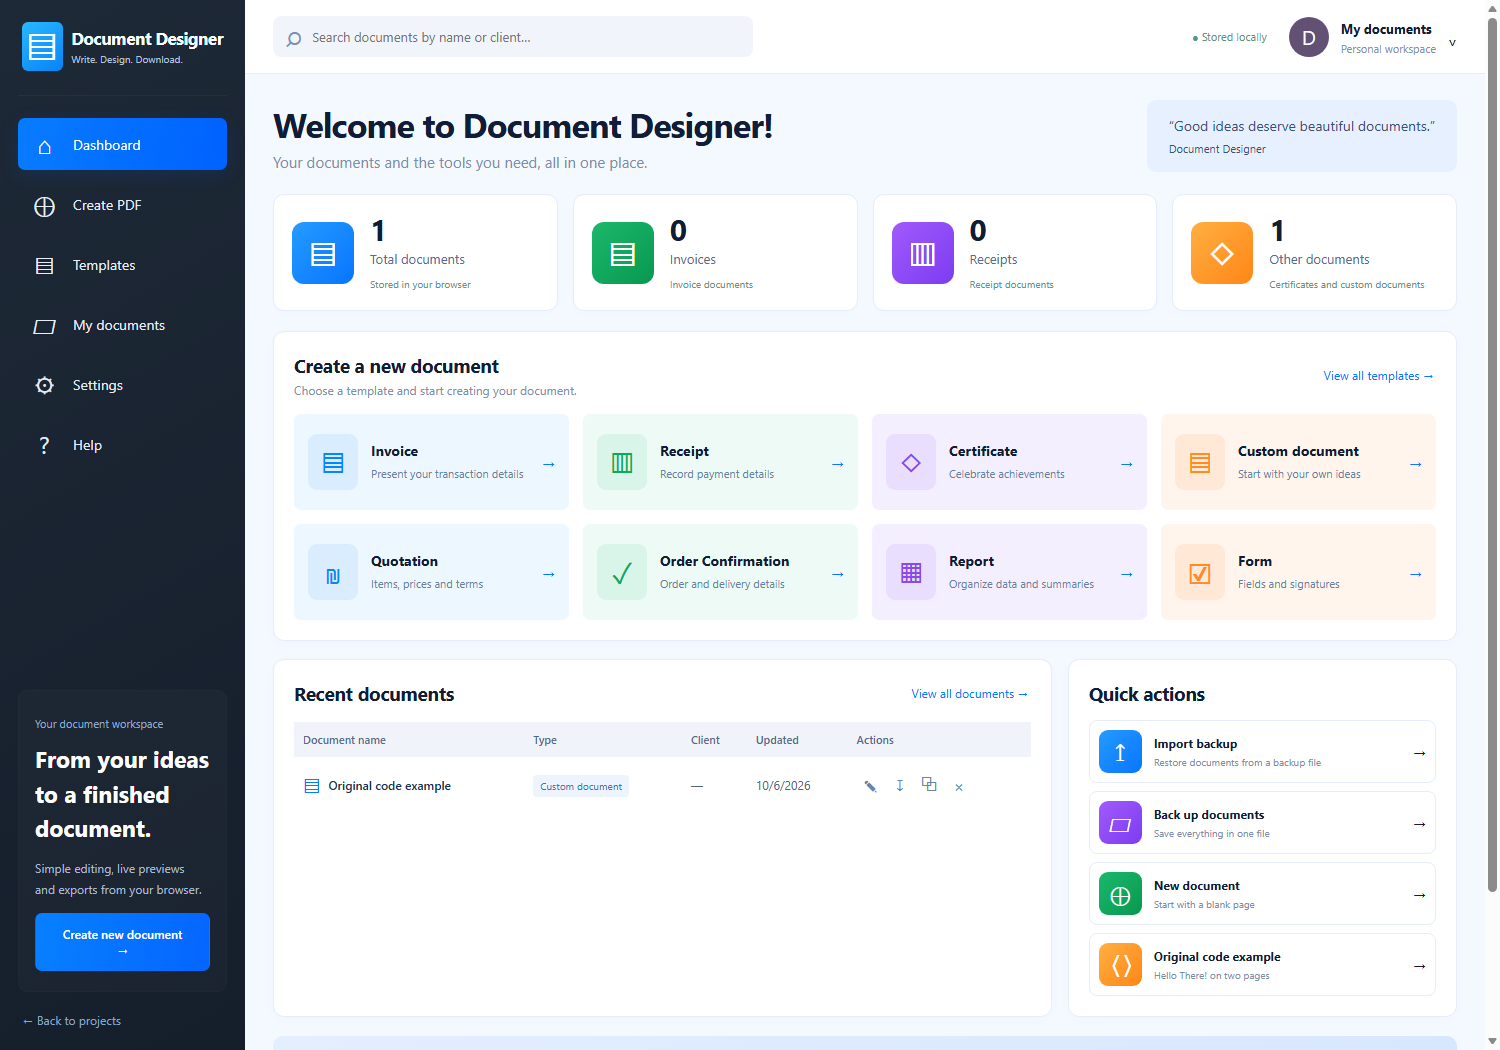Click the New document green icon
This screenshot has height=1050, width=1500.
pos(1120,894)
